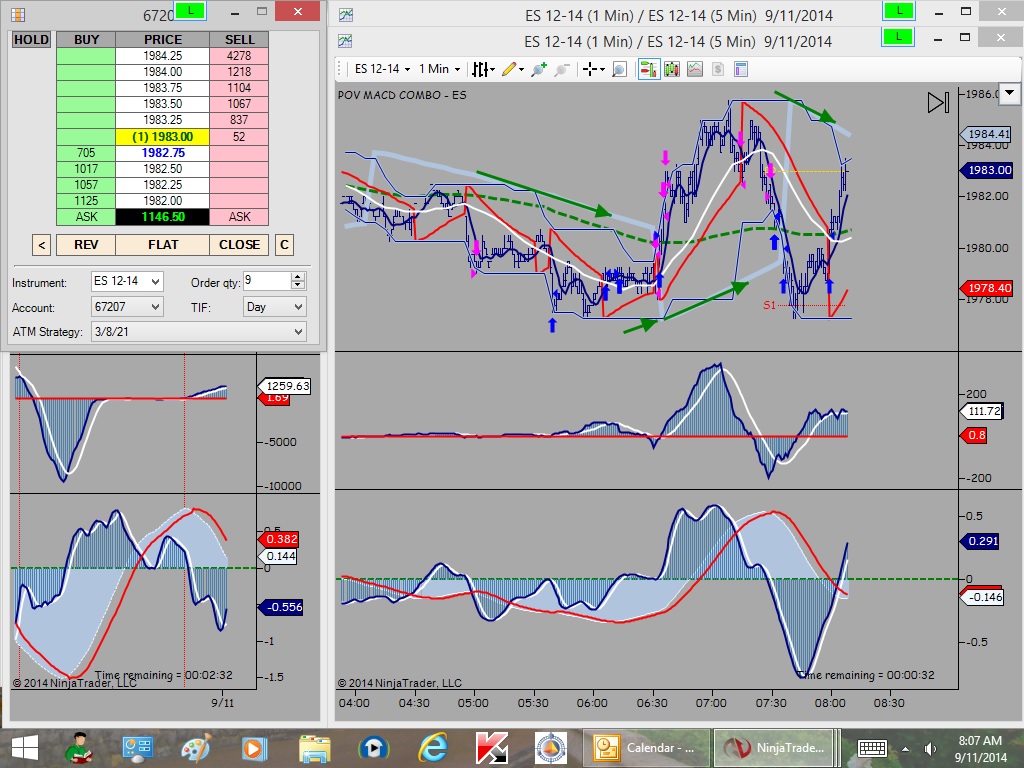Click the chart icon in lower title bar

click(345, 41)
